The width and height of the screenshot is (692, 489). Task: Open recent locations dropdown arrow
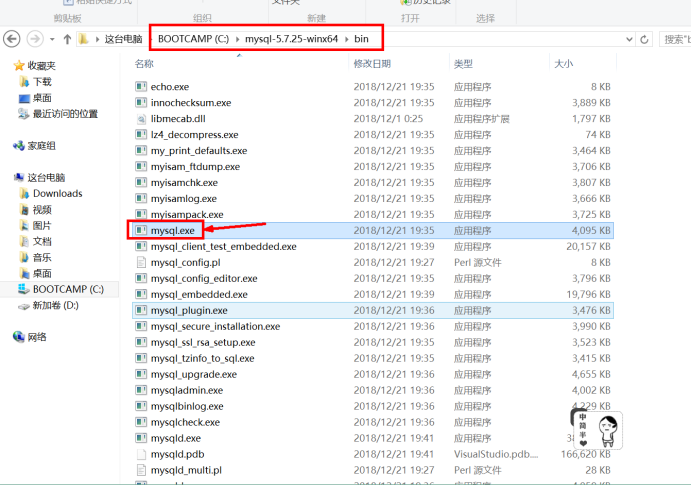pos(52,39)
